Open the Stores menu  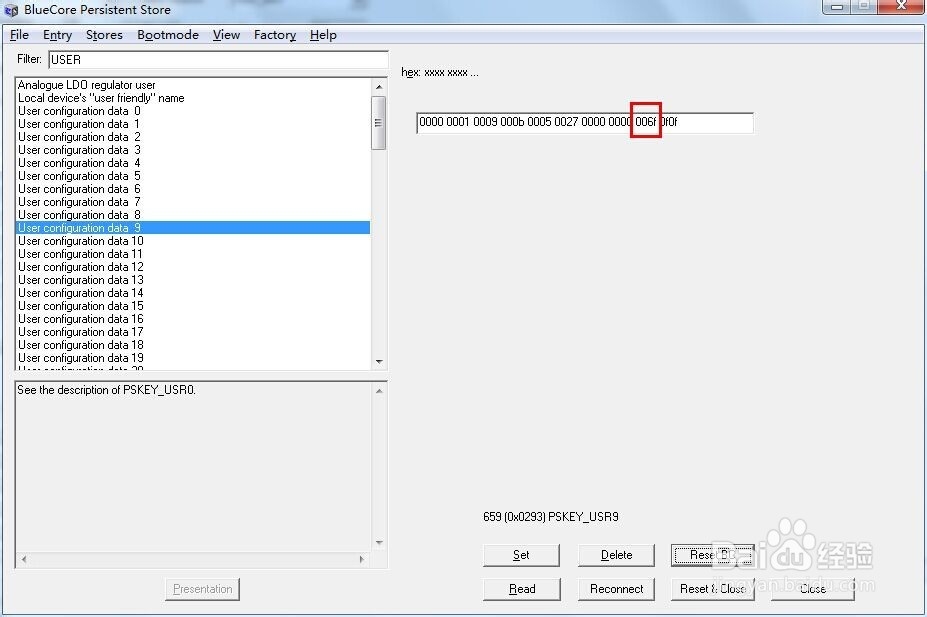click(104, 35)
